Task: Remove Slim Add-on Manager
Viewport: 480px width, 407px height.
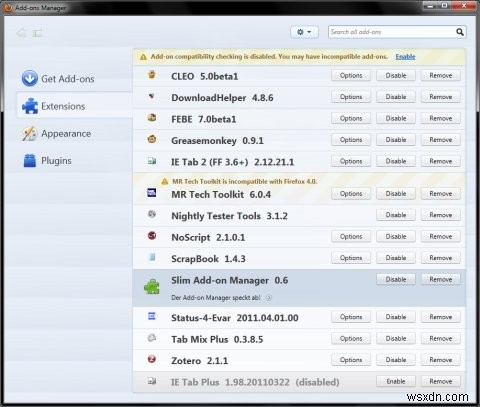Action: [440, 279]
